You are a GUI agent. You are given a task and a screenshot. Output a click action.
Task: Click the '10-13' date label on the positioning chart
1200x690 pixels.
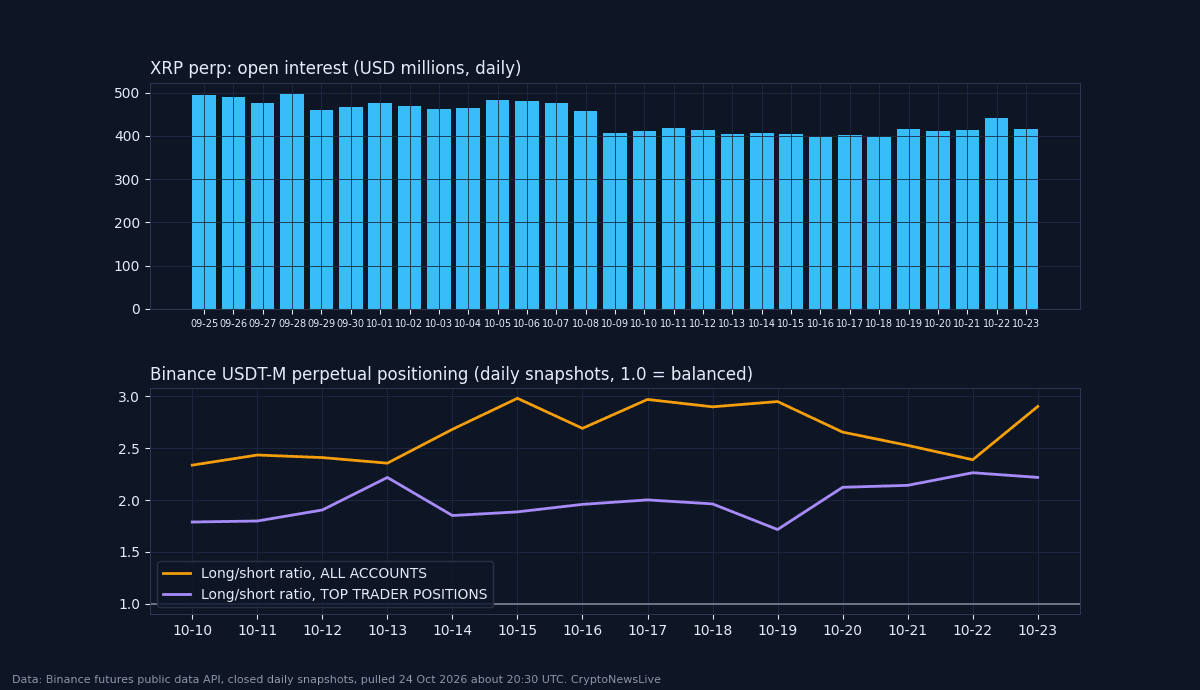pyautogui.click(x=387, y=630)
